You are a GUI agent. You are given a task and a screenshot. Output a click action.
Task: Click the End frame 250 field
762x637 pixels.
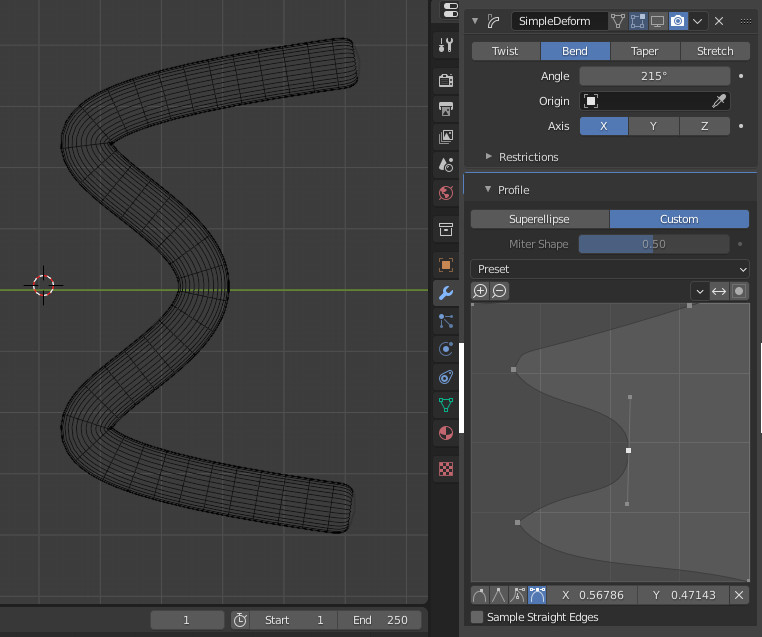(380, 620)
